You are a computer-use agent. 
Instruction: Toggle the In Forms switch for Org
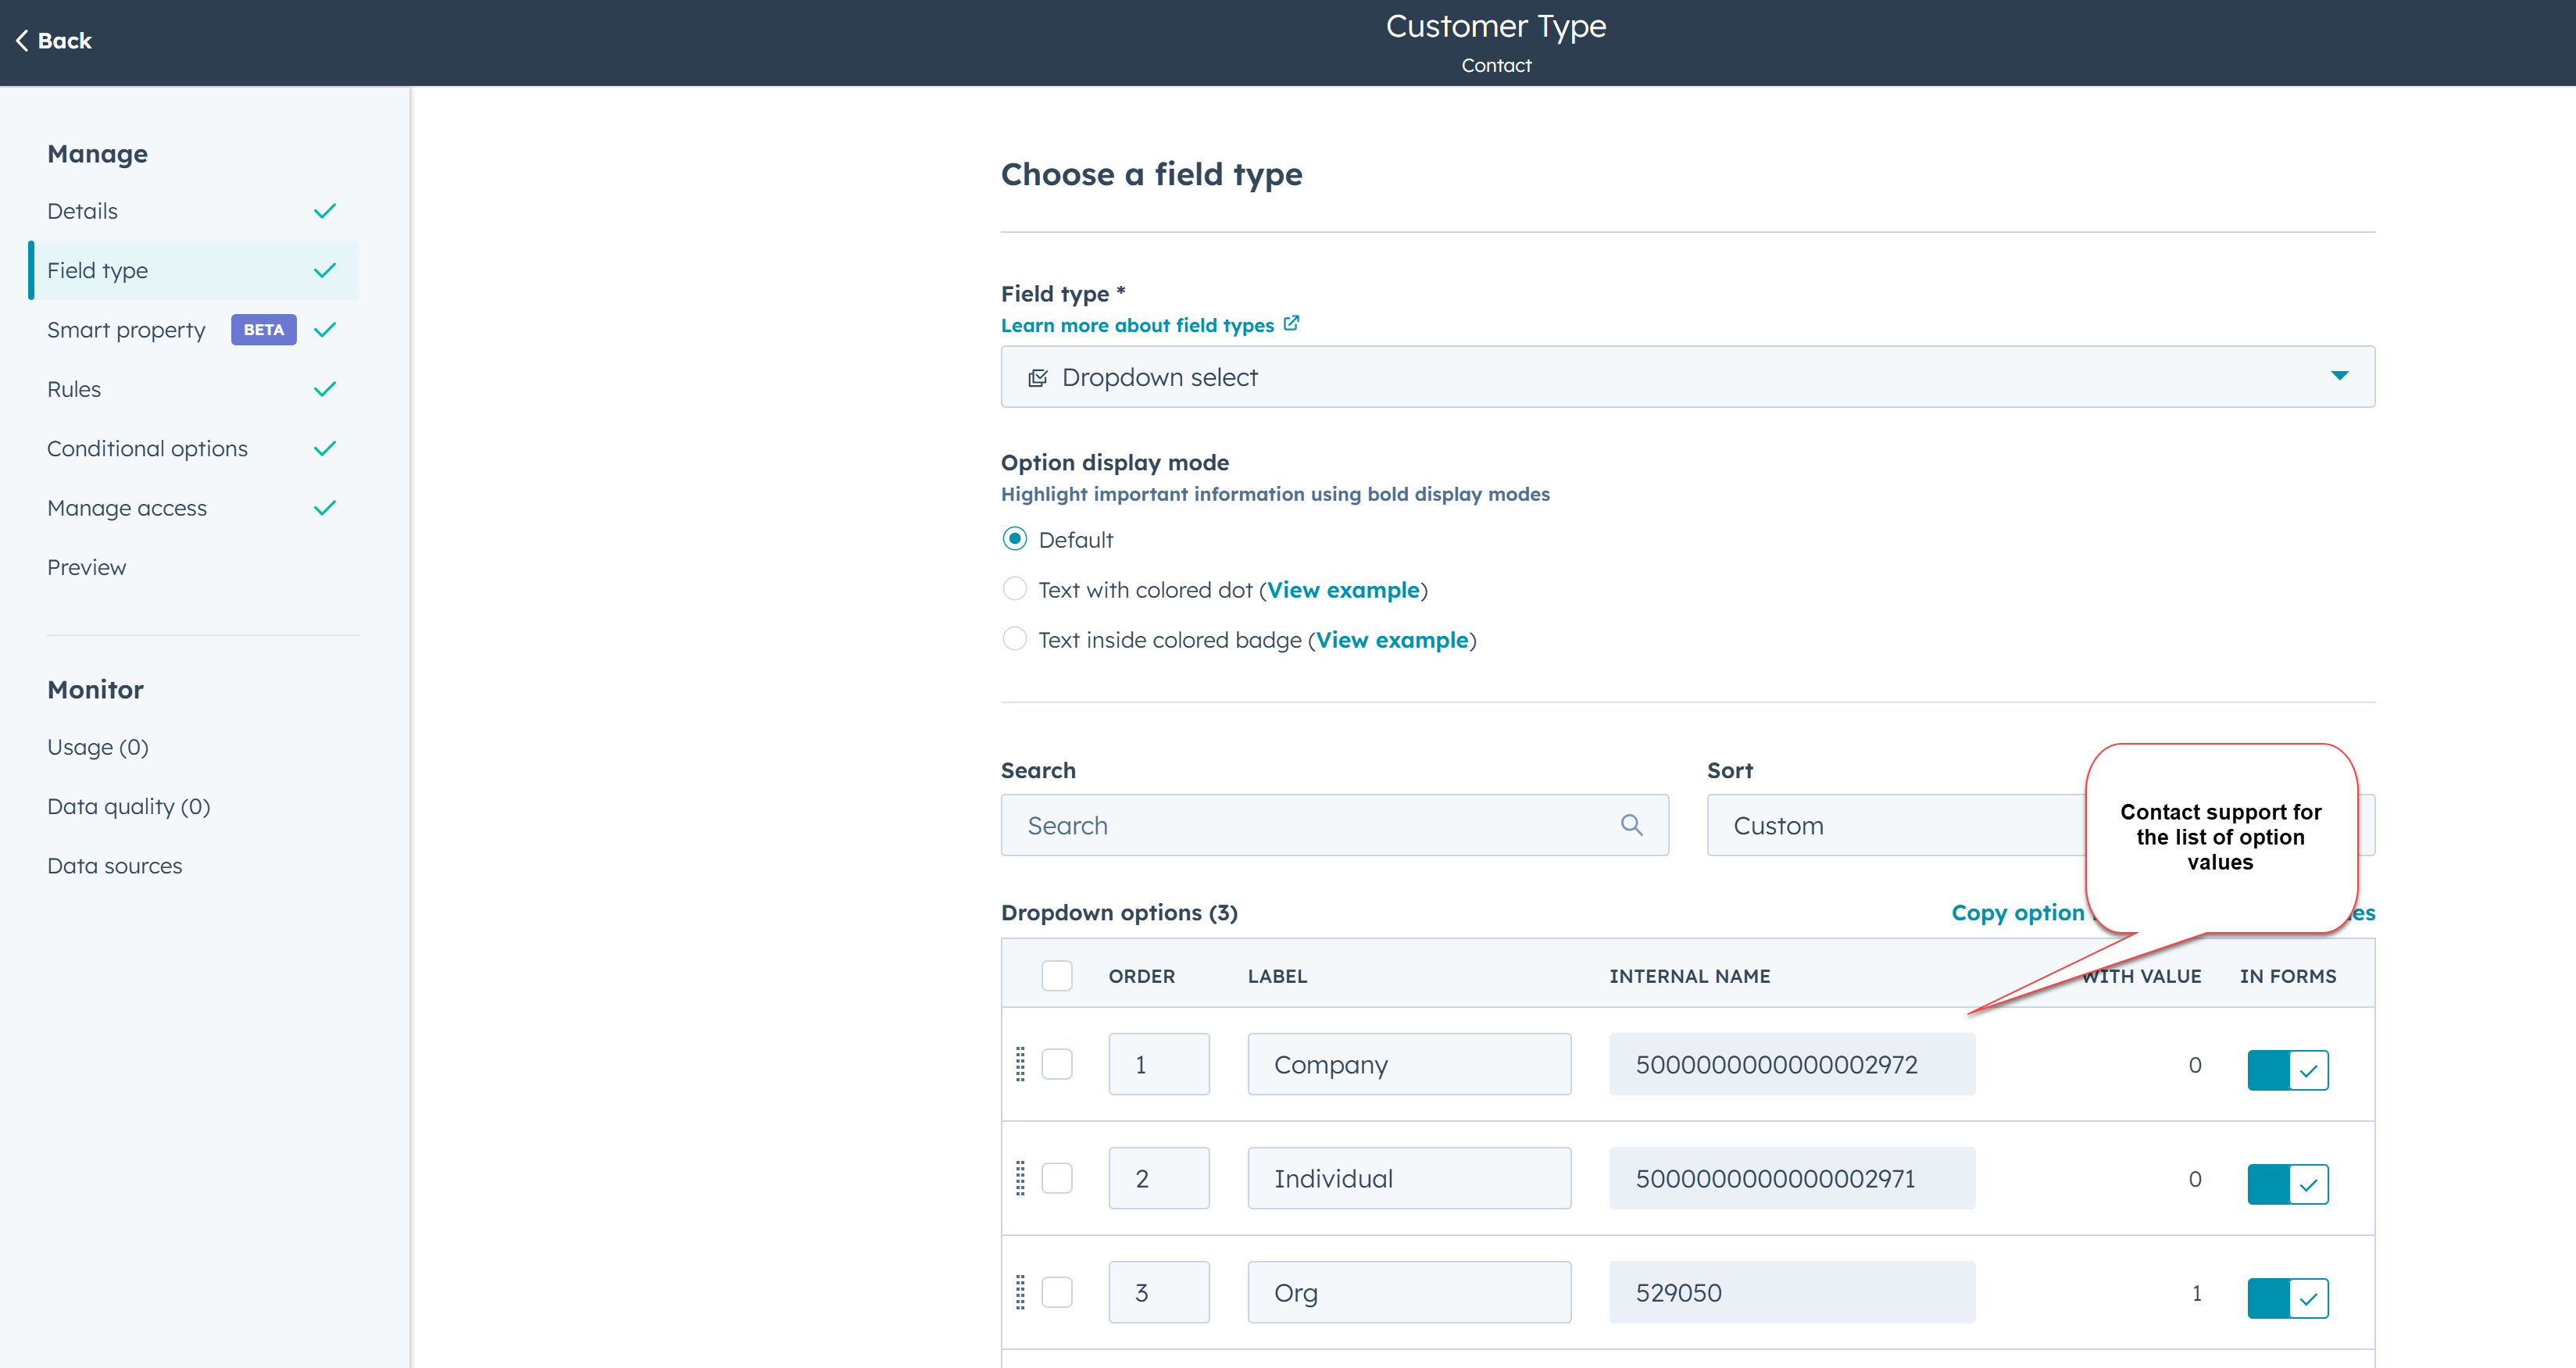pos(2287,1298)
